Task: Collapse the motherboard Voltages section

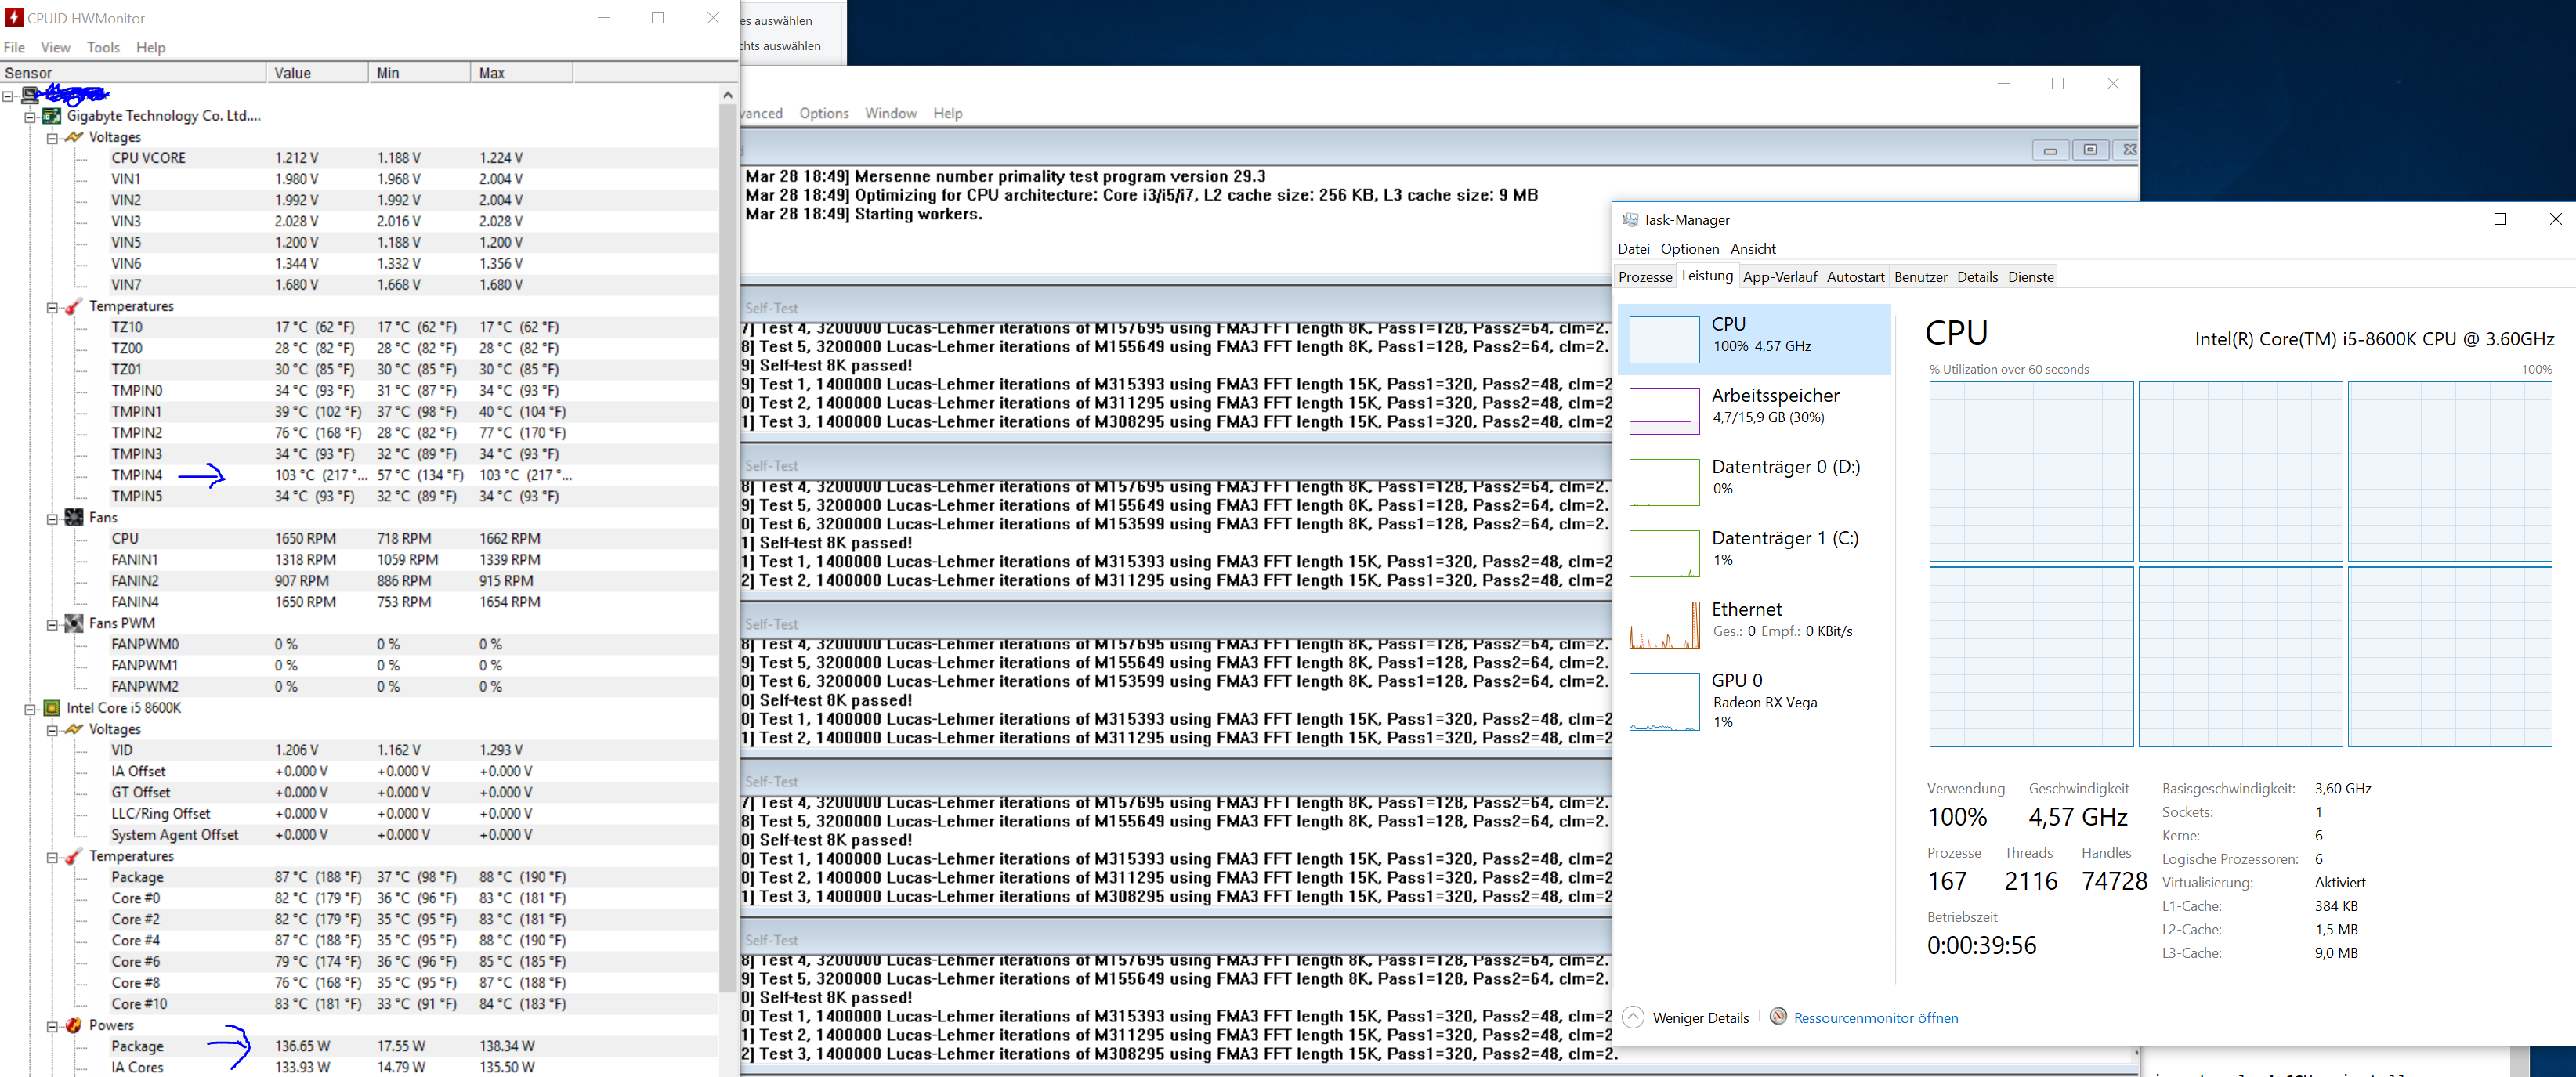Action: [52, 138]
